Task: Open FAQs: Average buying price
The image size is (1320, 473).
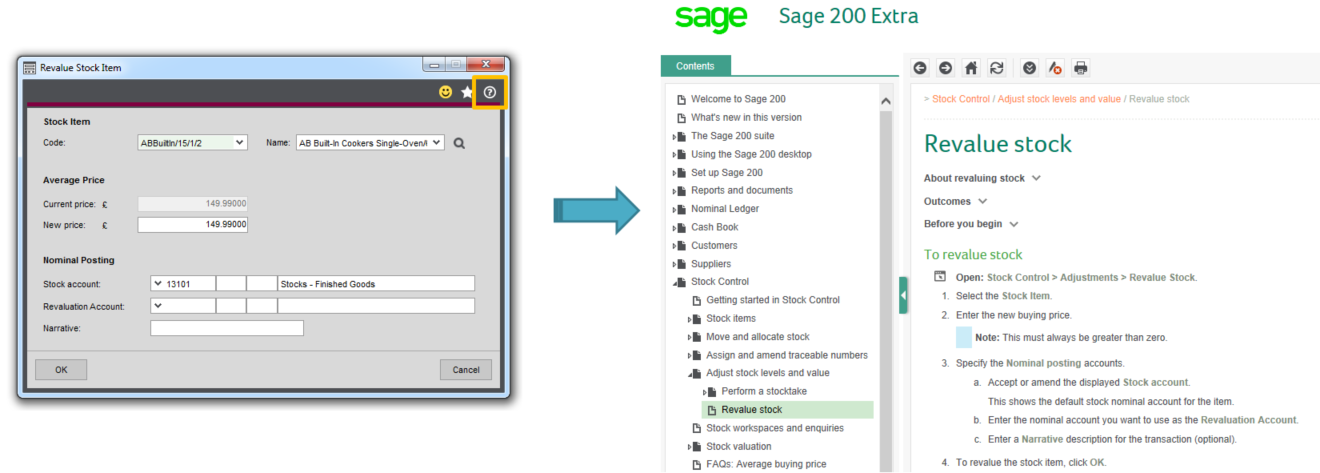Action: (x=766, y=464)
